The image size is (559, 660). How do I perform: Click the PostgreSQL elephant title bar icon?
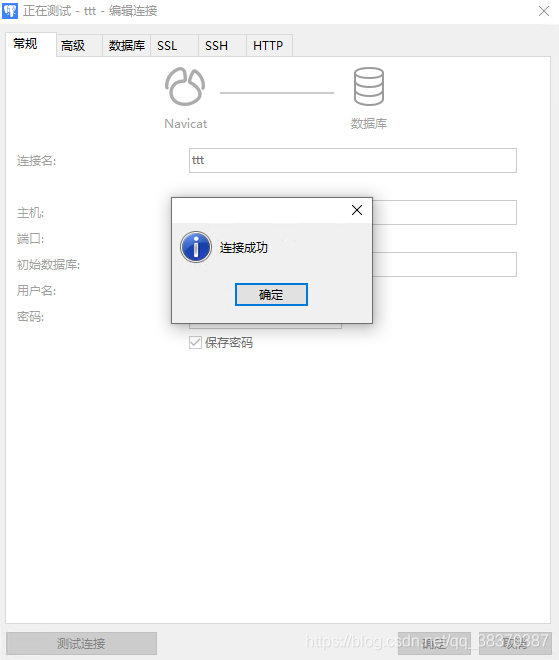click(x=10, y=11)
